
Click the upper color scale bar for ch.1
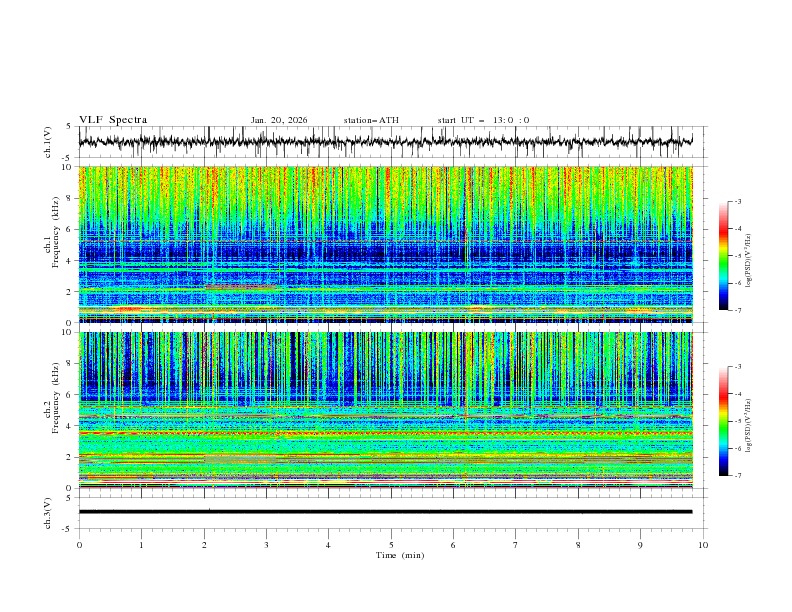(724, 256)
